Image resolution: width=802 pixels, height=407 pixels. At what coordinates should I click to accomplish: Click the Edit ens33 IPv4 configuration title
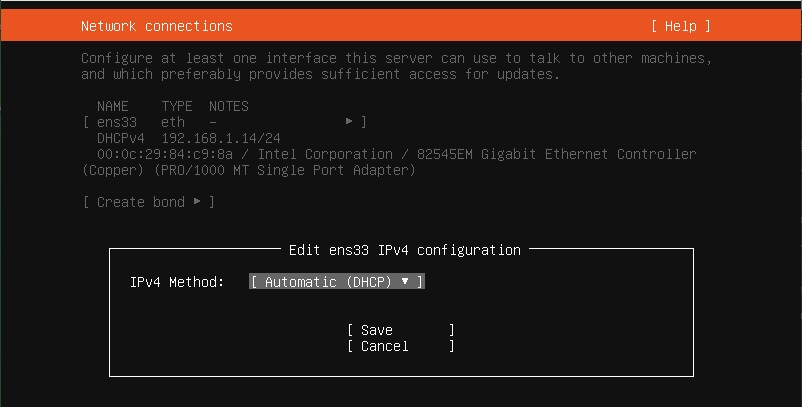click(x=405, y=250)
